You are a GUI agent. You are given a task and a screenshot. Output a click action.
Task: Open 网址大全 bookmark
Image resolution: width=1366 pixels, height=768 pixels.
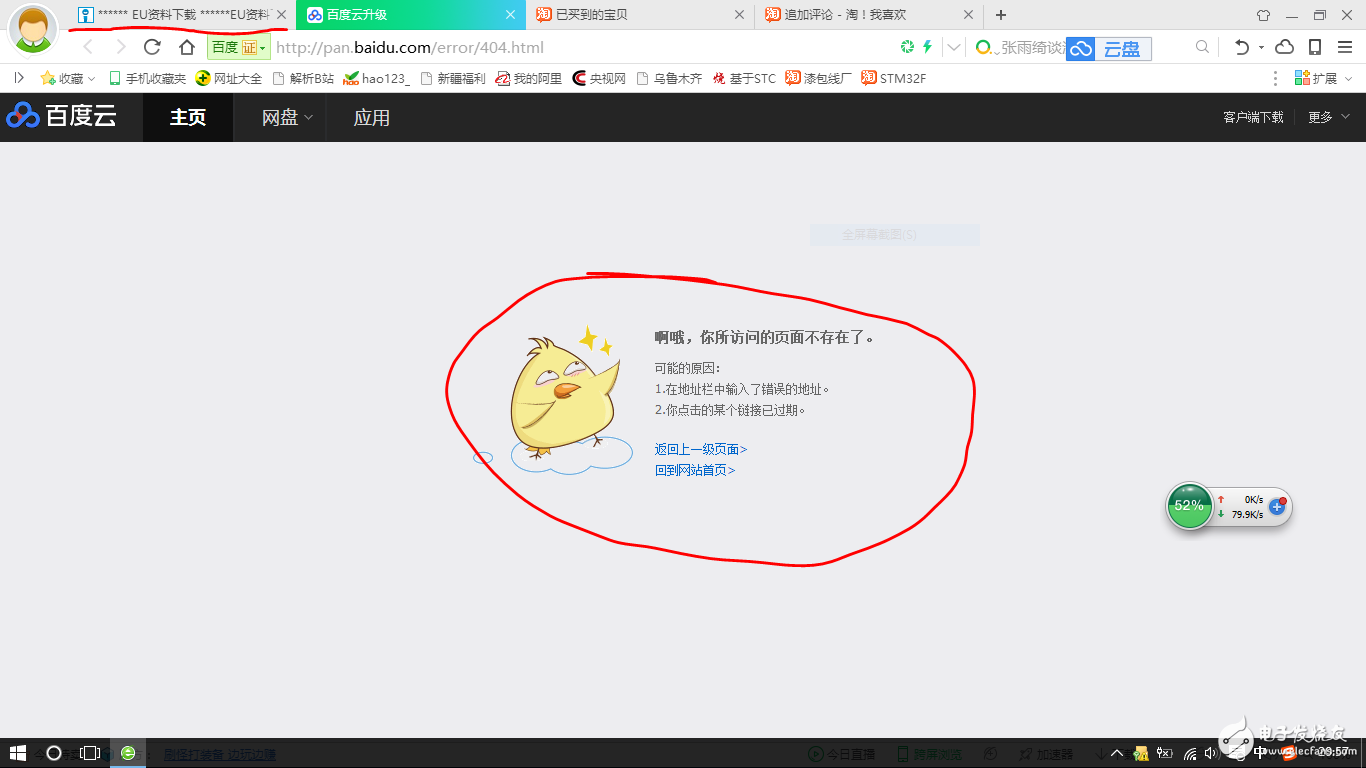229,78
